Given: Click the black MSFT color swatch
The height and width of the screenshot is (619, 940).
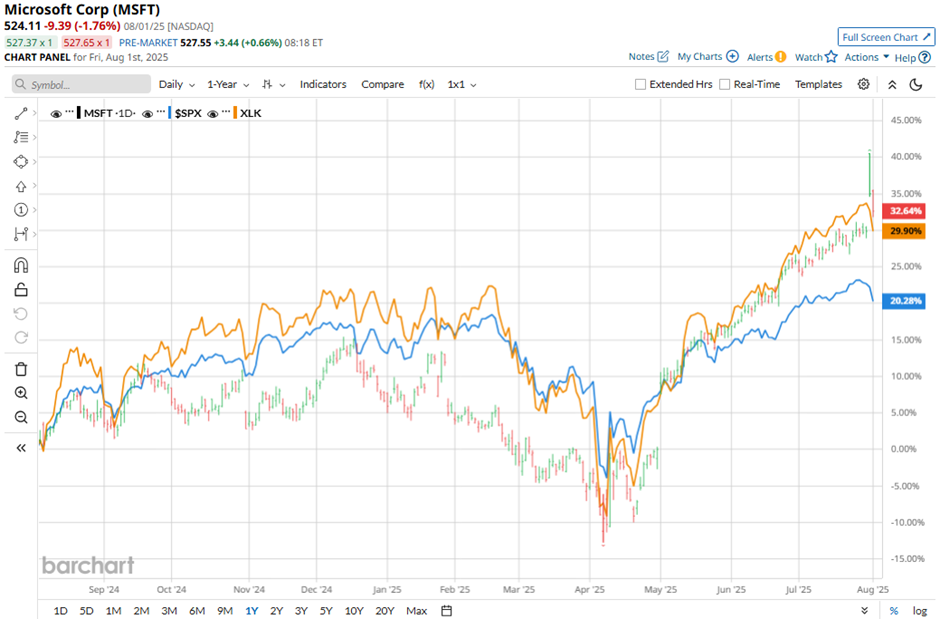Looking at the screenshot, I should (x=79, y=113).
